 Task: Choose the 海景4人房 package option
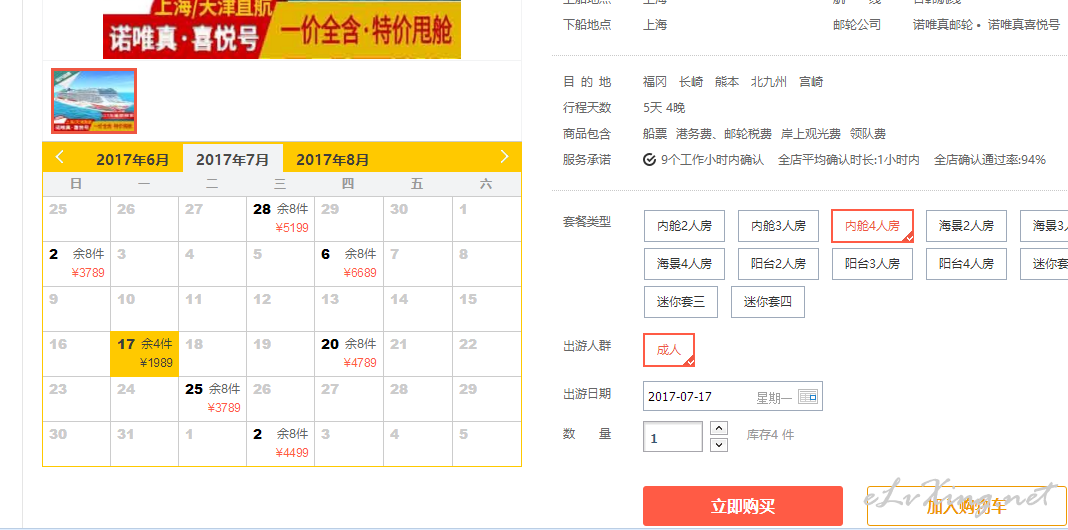pos(685,264)
